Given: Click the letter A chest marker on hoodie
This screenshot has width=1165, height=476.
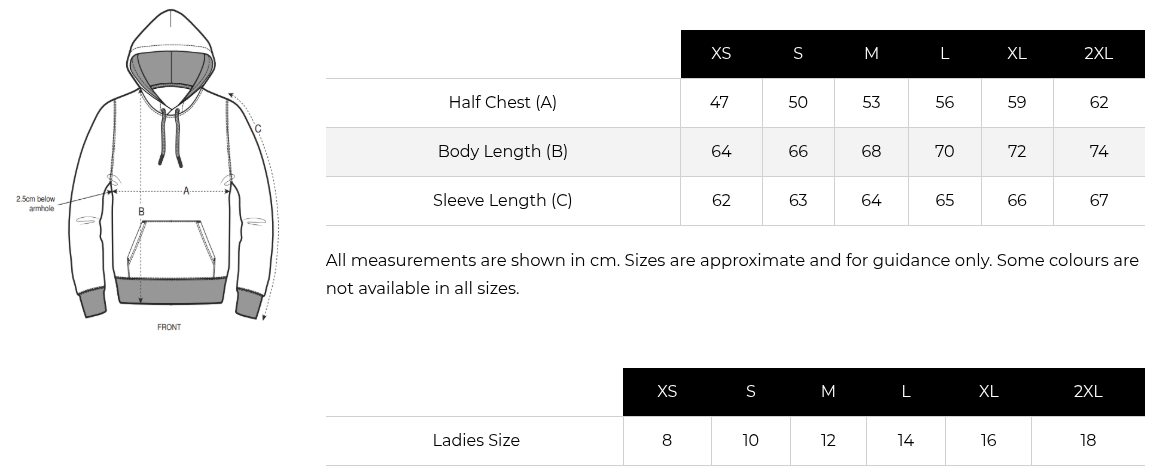Looking at the screenshot, I should [x=186, y=190].
